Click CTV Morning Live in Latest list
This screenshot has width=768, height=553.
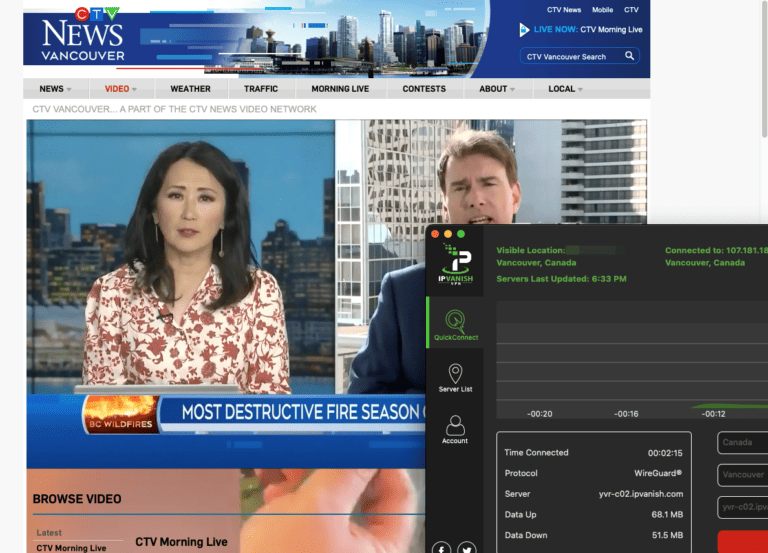[x=71, y=548]
